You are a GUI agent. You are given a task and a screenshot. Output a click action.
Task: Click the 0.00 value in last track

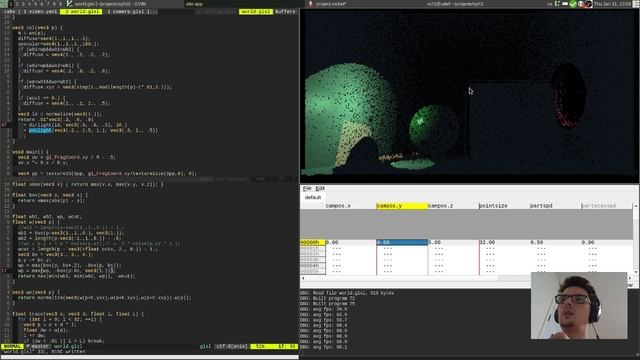coord(588,242)
